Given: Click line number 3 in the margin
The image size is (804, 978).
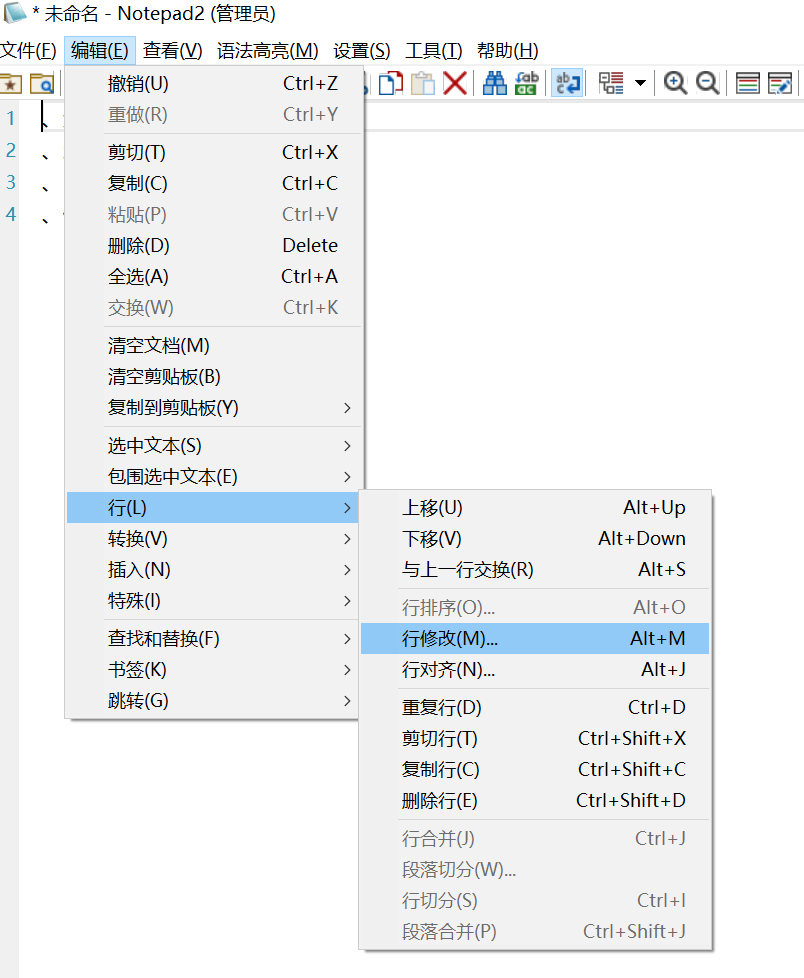Looking at the screenshot, I should [x=11, y=182].
